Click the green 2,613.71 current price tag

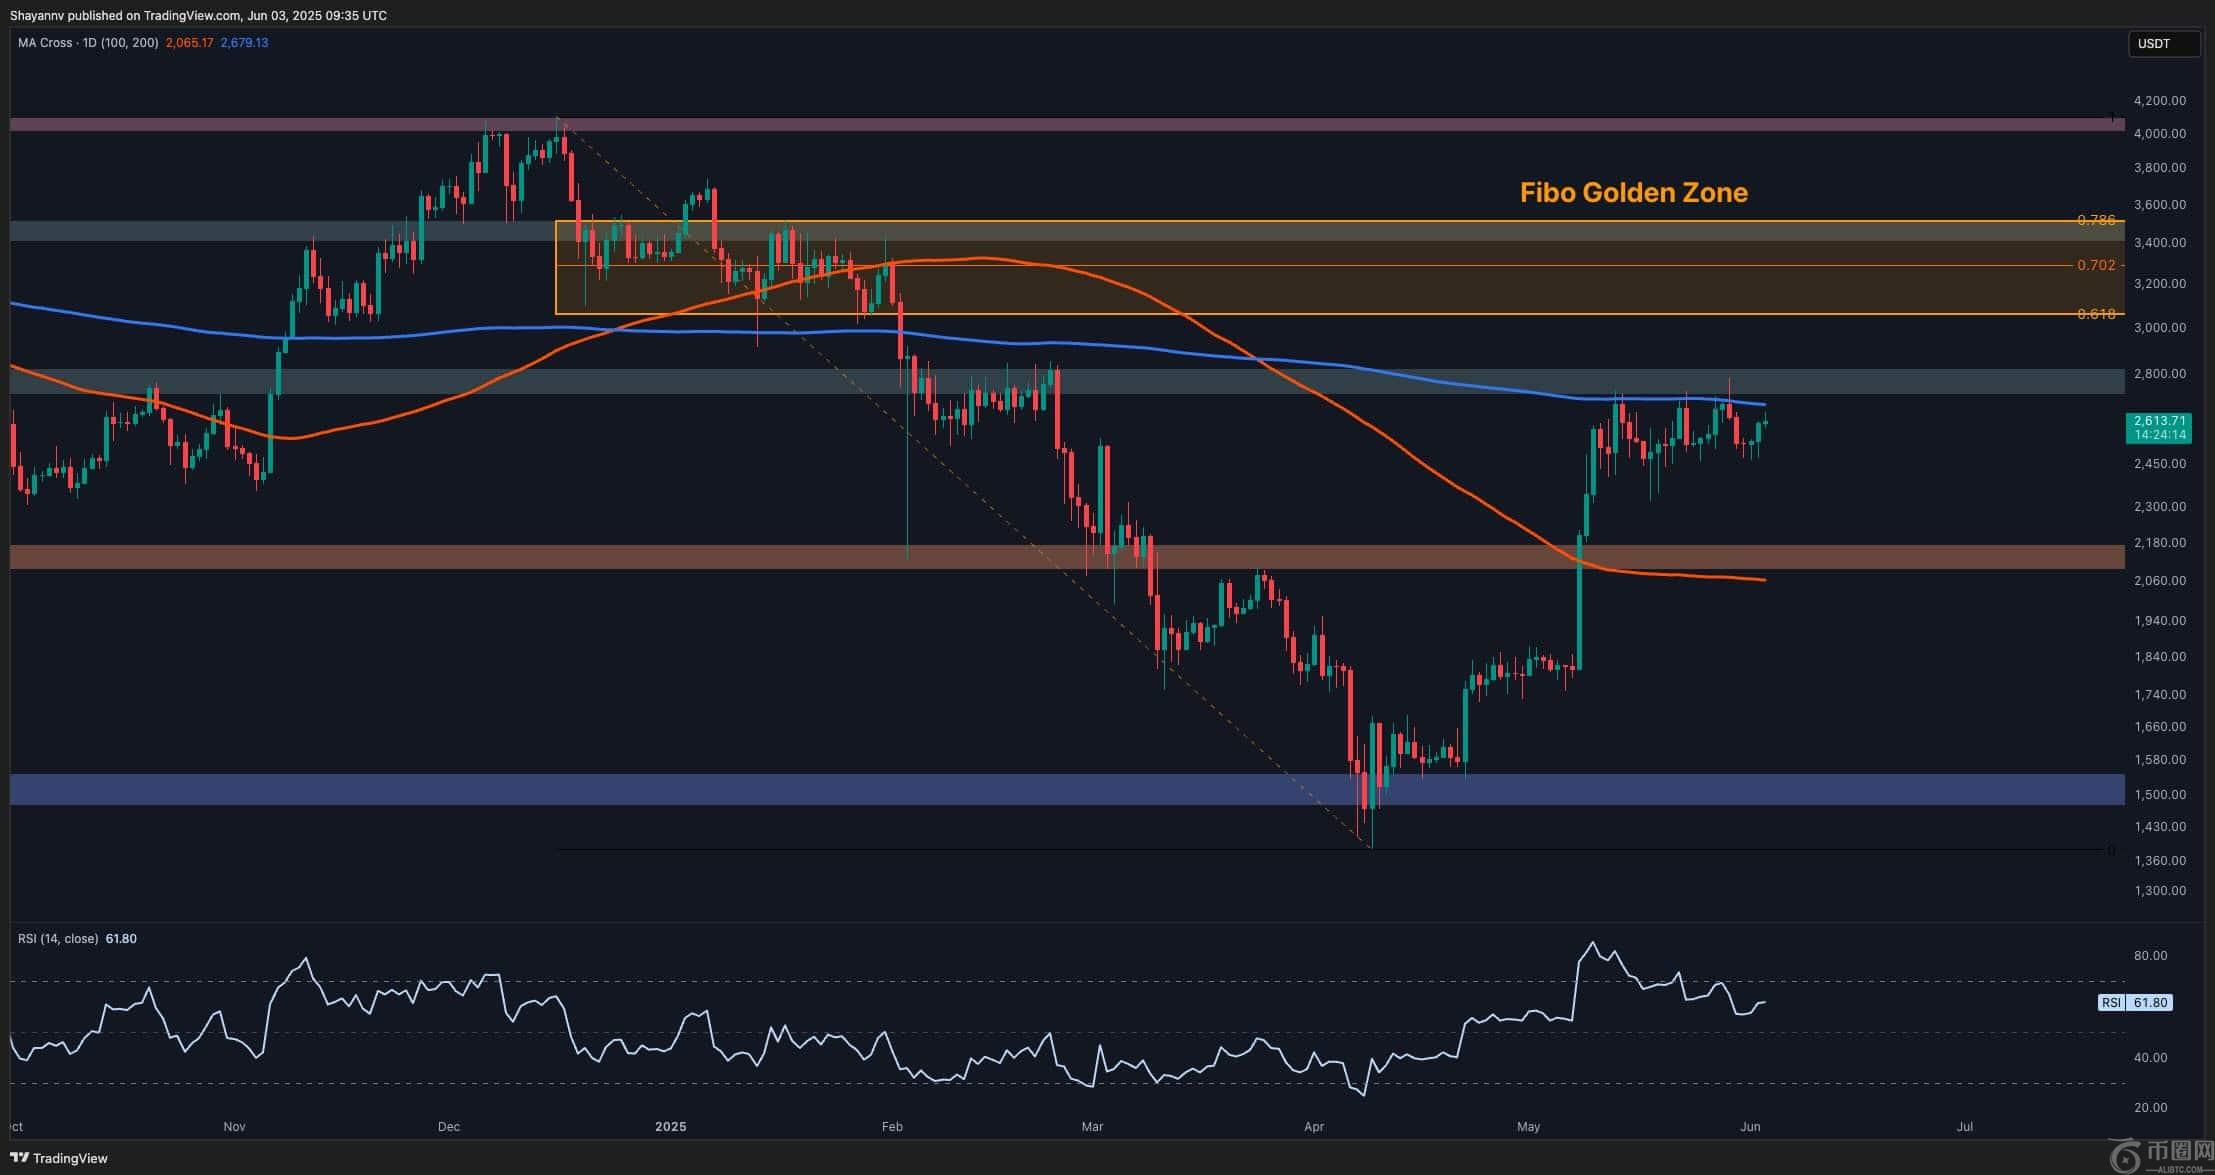[x=2159, y=428]
